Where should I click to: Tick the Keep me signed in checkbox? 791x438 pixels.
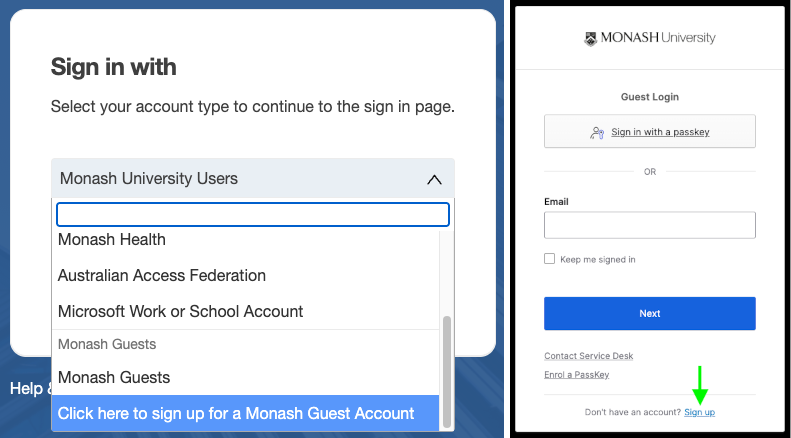[549, 259]
